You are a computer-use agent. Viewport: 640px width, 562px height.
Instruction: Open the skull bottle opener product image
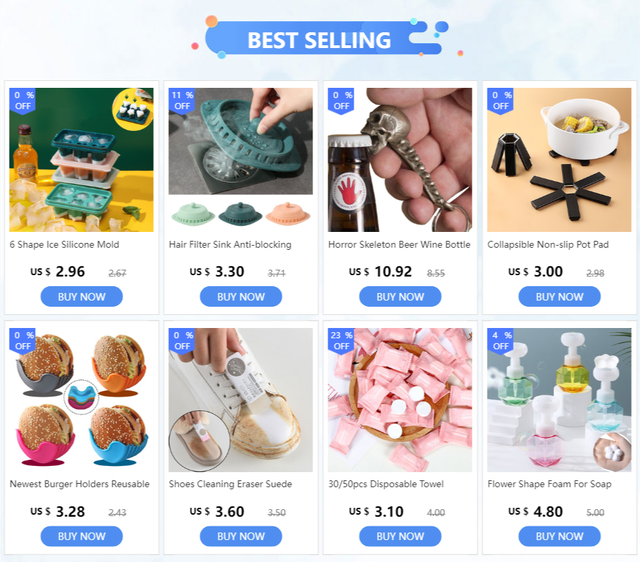[x=400, y=160]
